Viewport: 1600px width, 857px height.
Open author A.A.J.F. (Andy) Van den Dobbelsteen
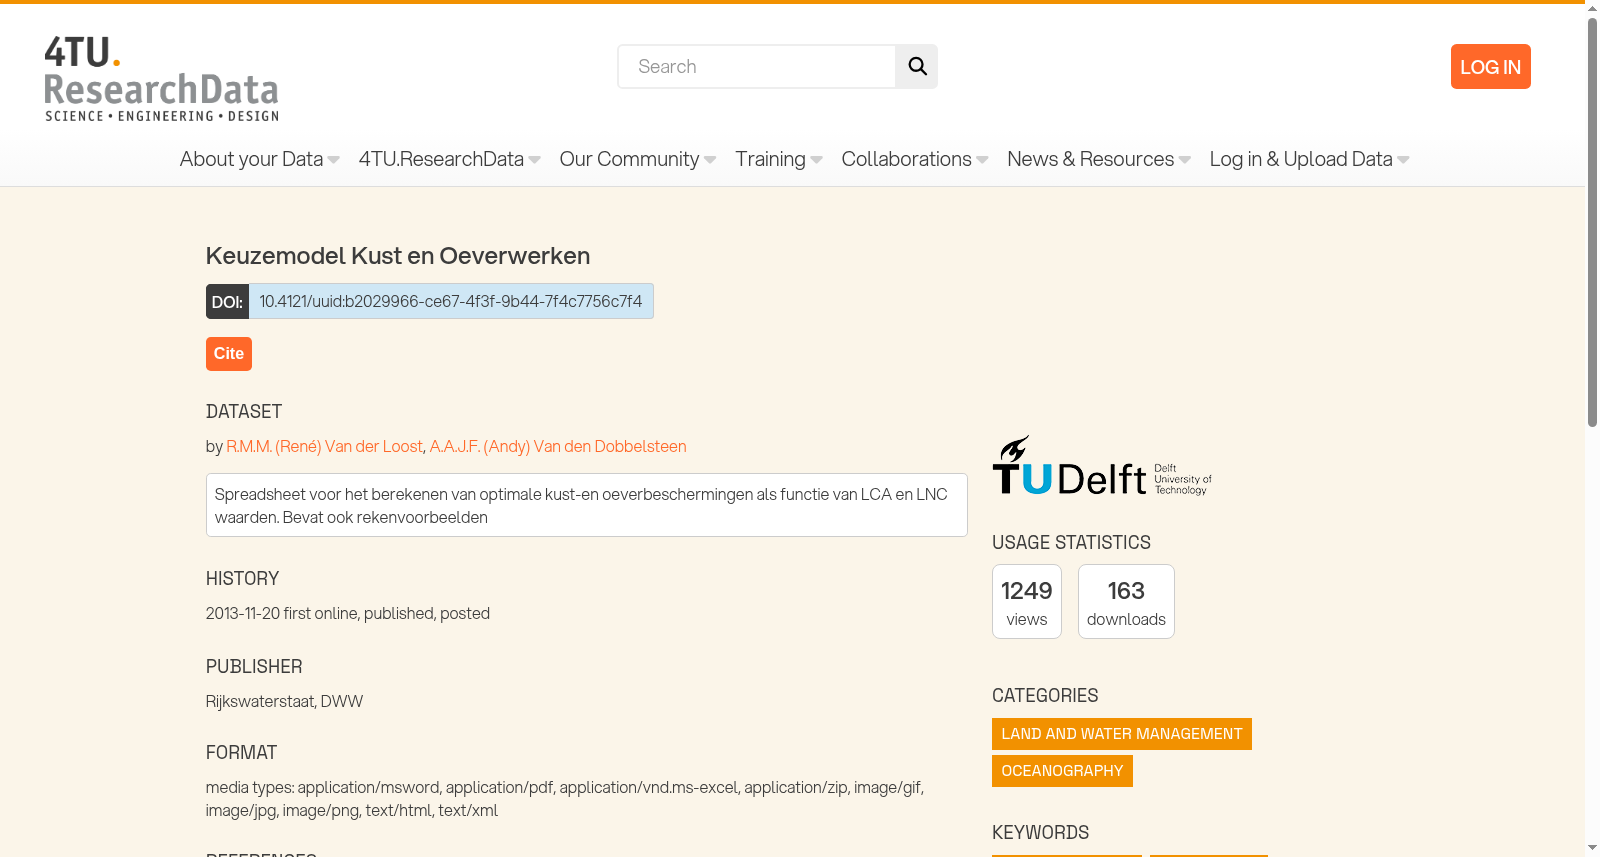coord(558,446)
